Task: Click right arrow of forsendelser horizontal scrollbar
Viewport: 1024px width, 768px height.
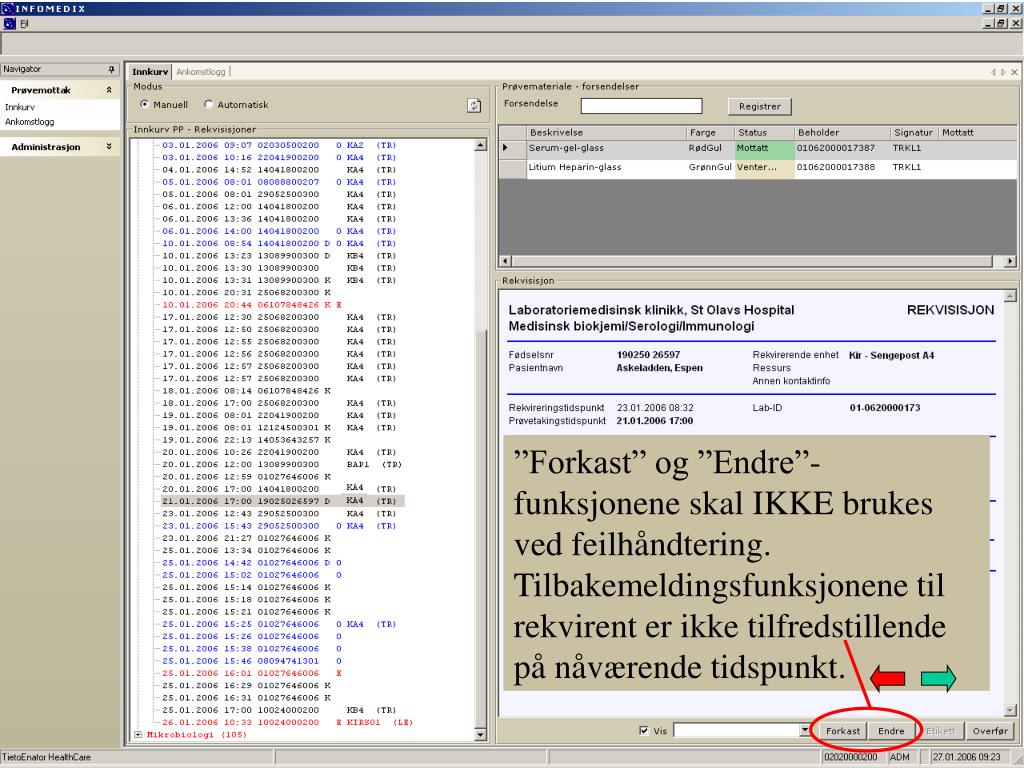Action: pos(1010,261)
